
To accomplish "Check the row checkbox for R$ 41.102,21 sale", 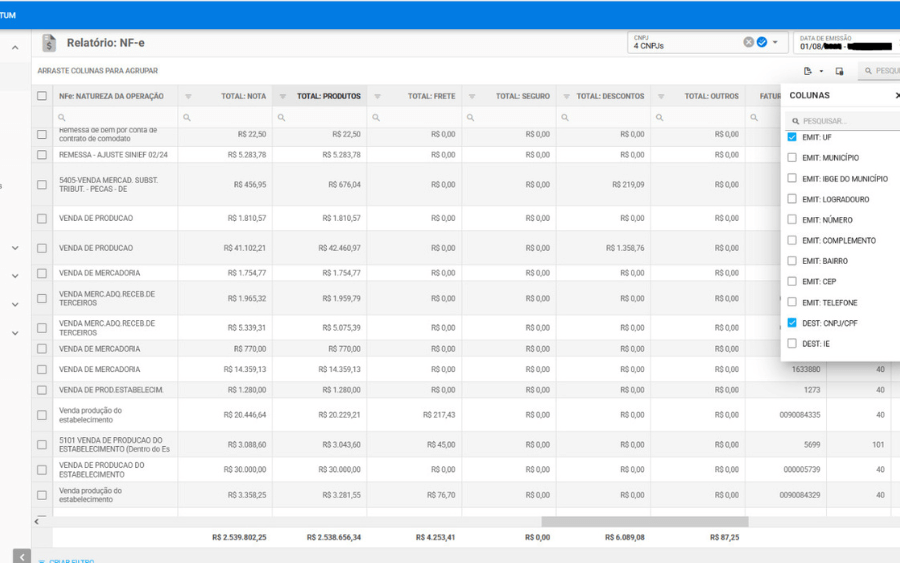I will 42,249.
